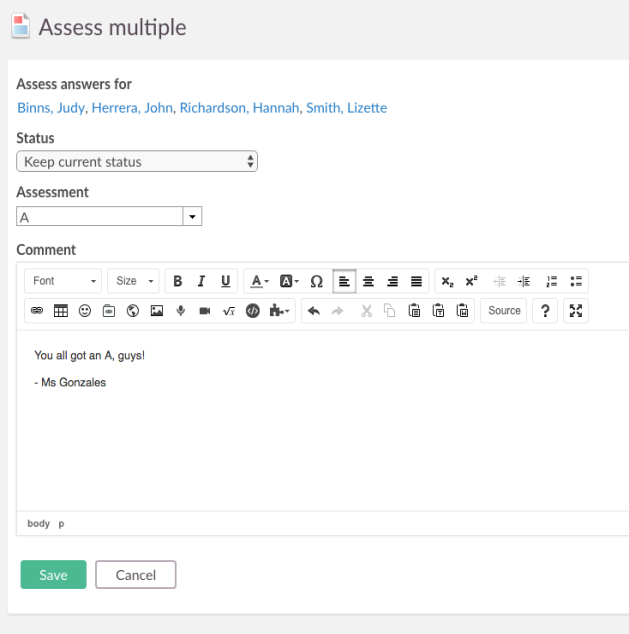Insert a table using the table icon
629x634 pixels.
tap(61, 311)
